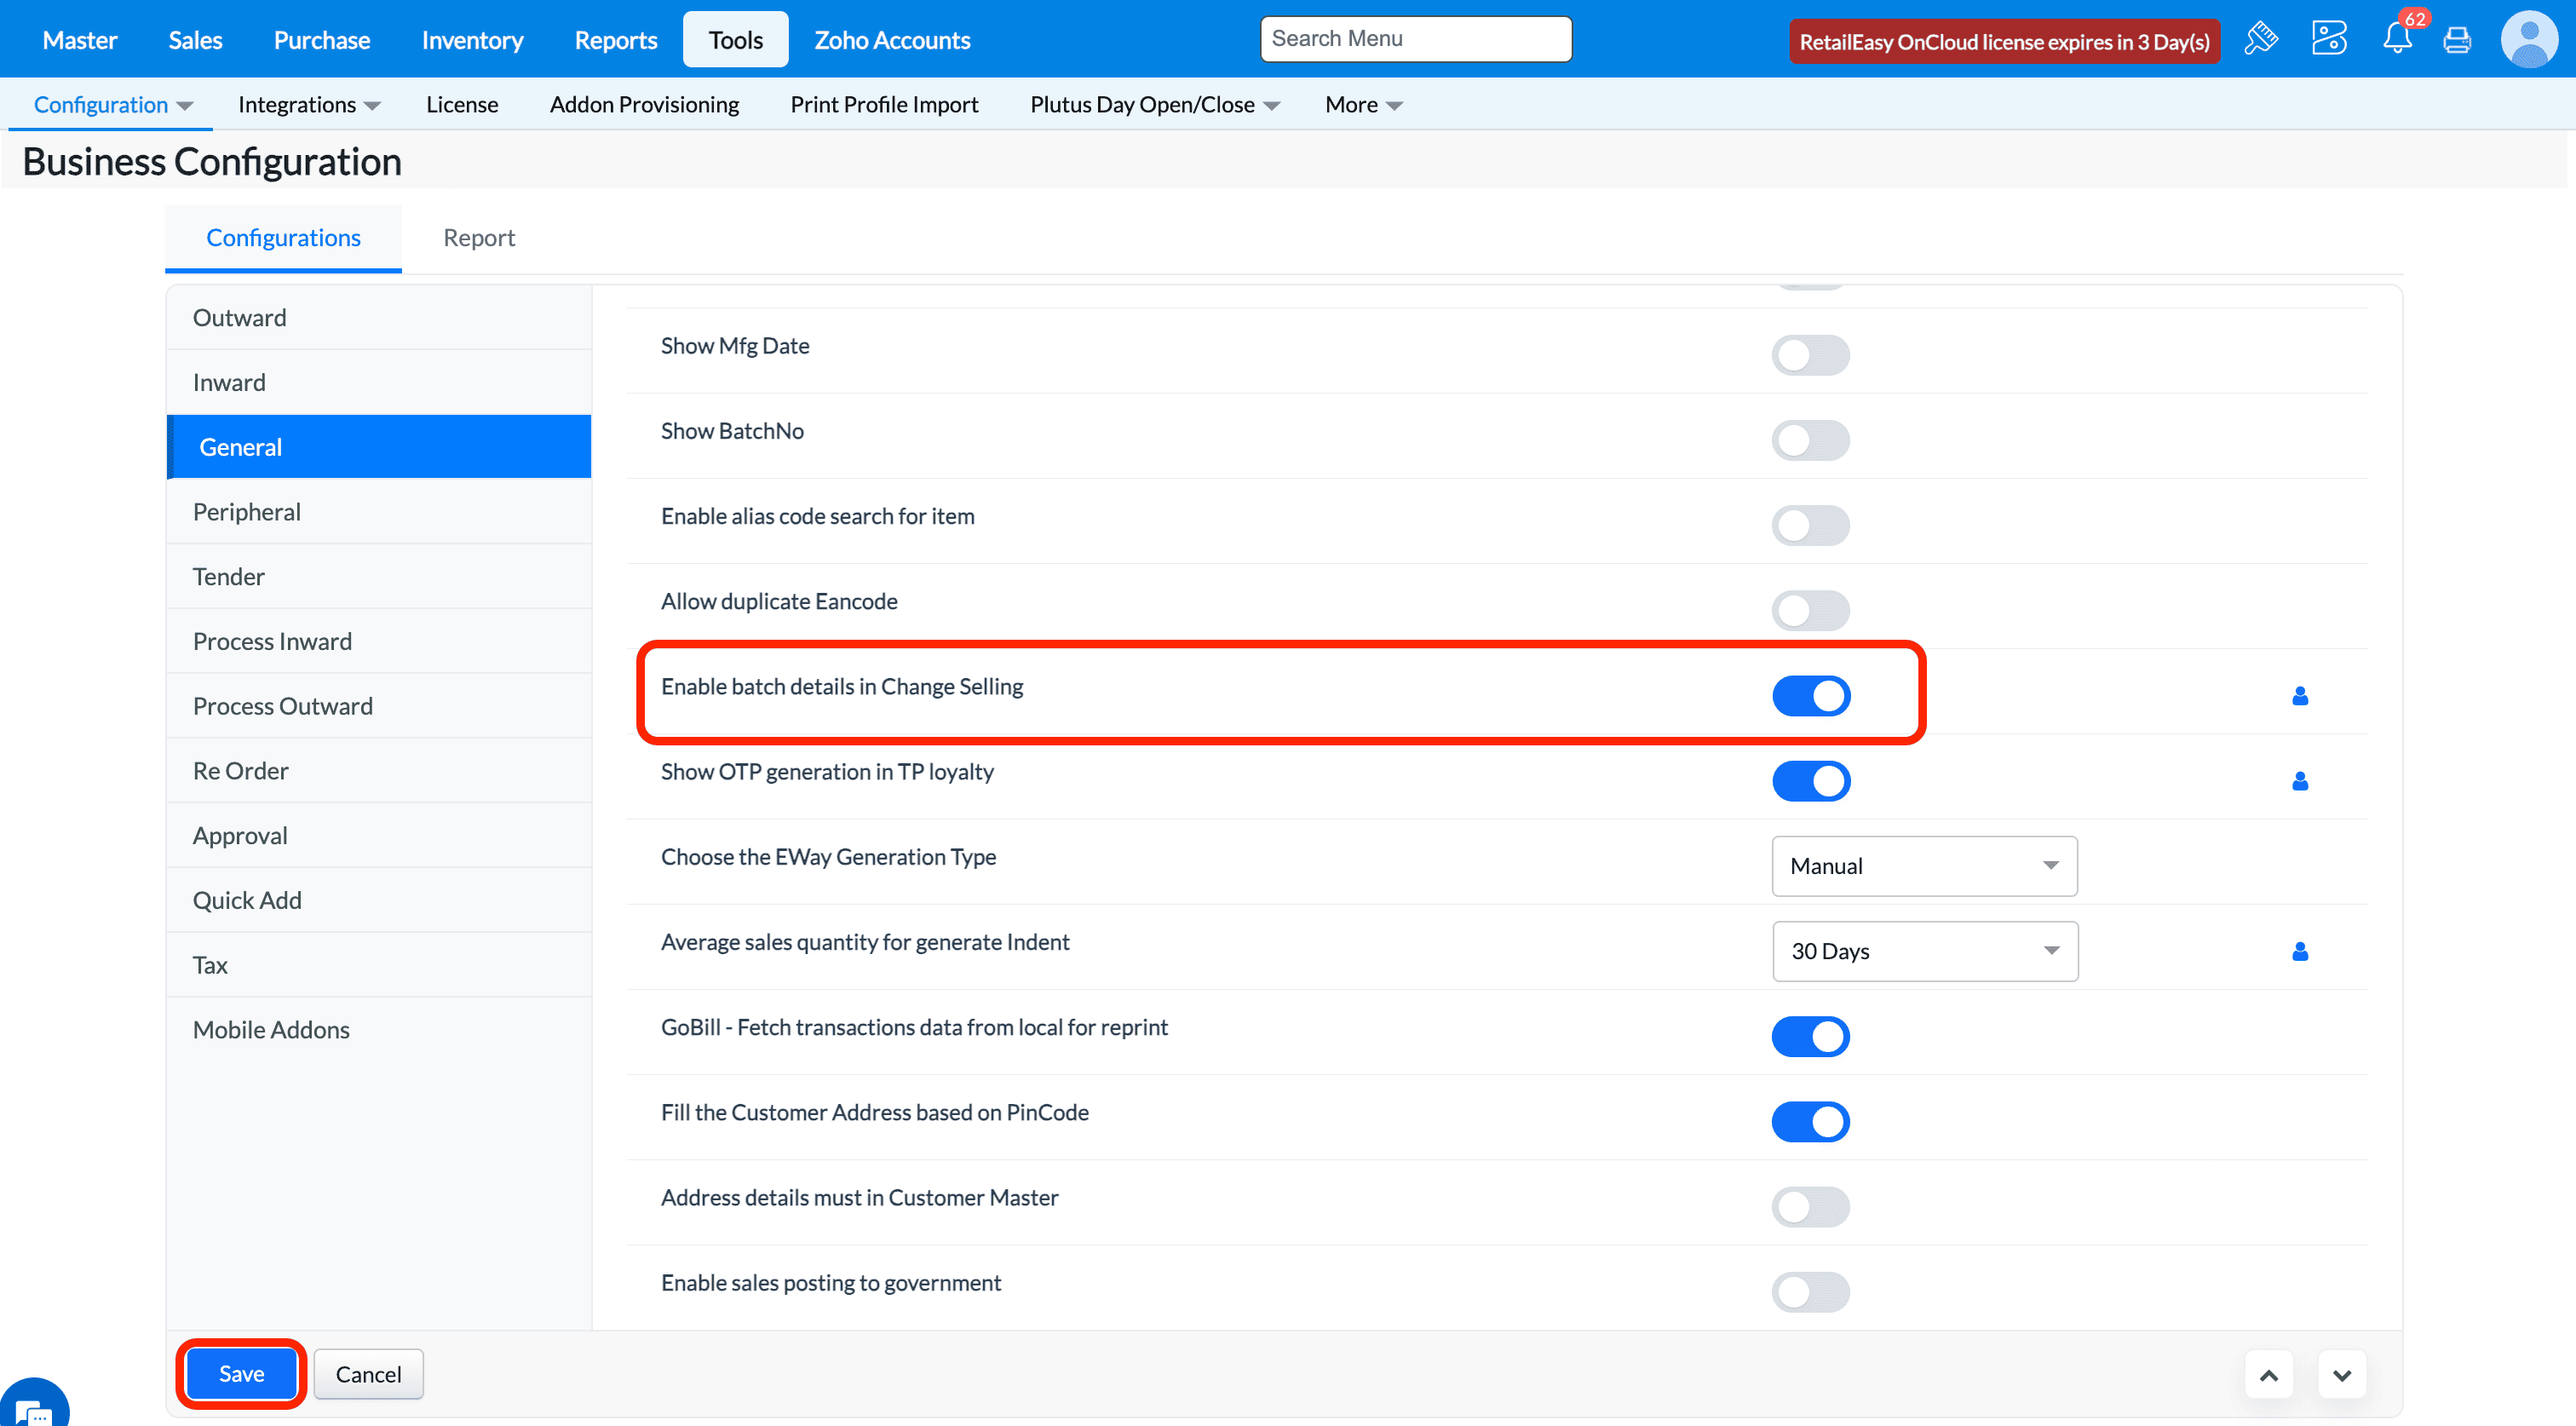Click the Save button
Screen dimensions: 2576x1426
point(241,1374)
